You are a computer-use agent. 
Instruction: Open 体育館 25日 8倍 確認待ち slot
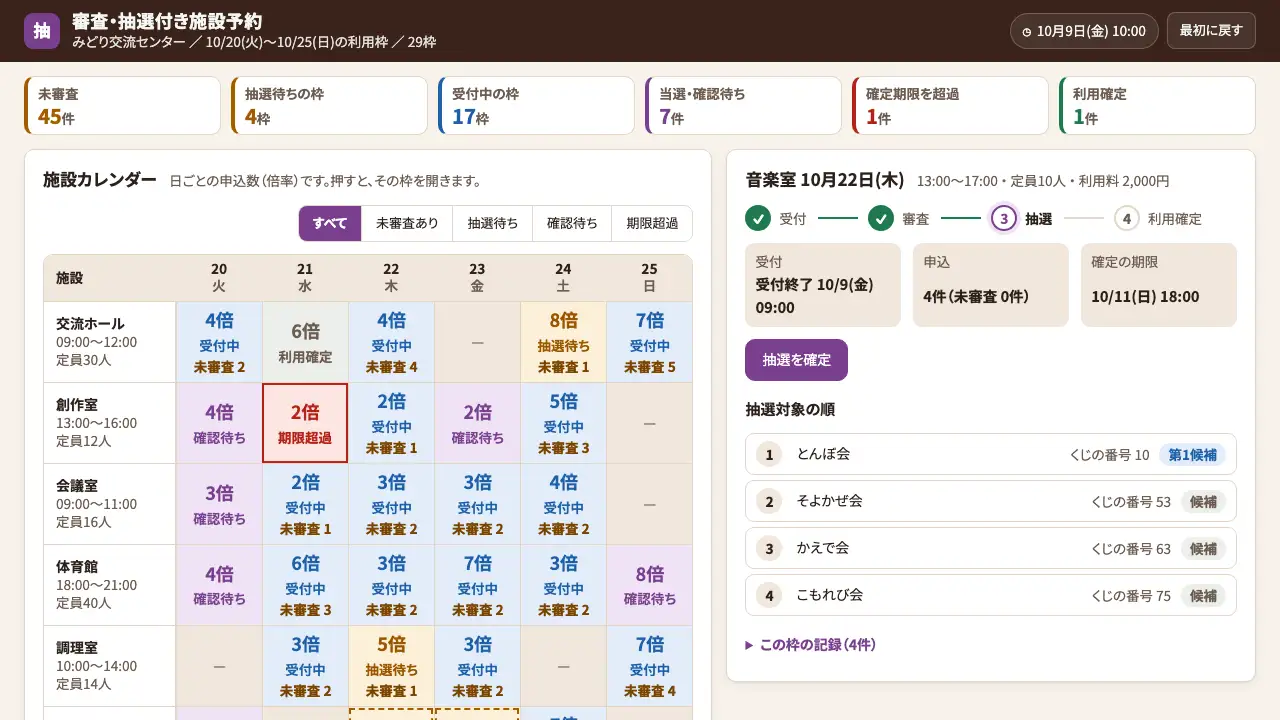(x=649, y=585)
